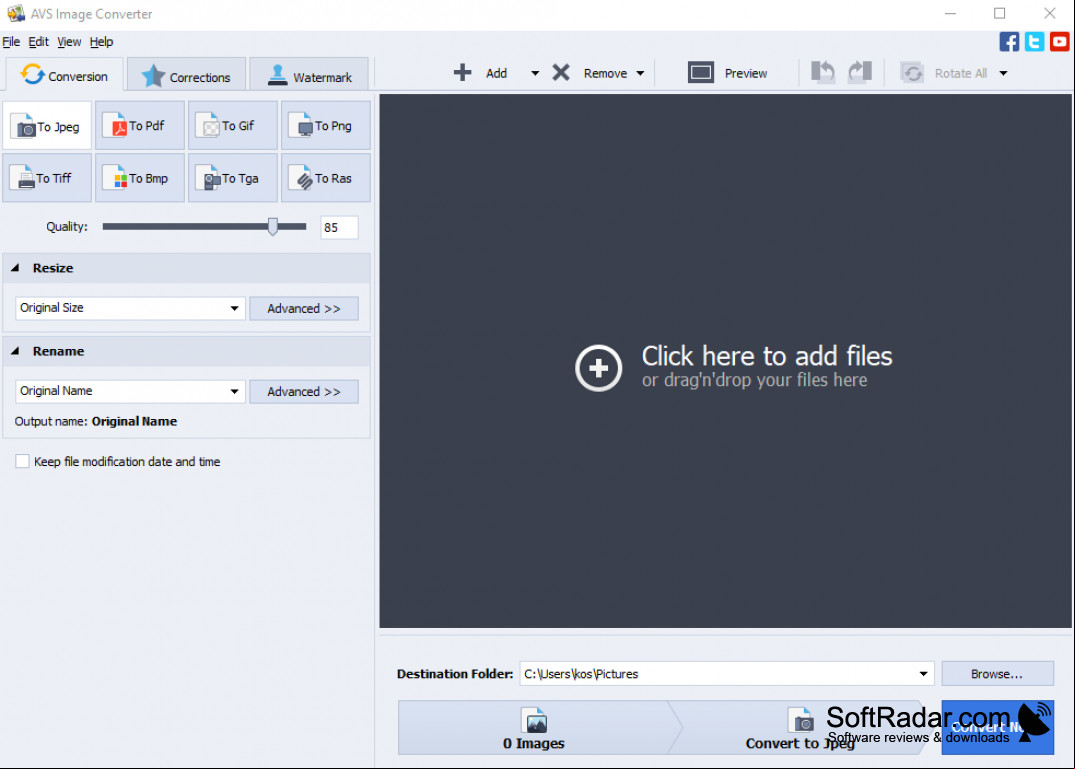Click the Convert to Jpeg step
This screenshot has height=769, width=1075.
click(x=801, y=728)
